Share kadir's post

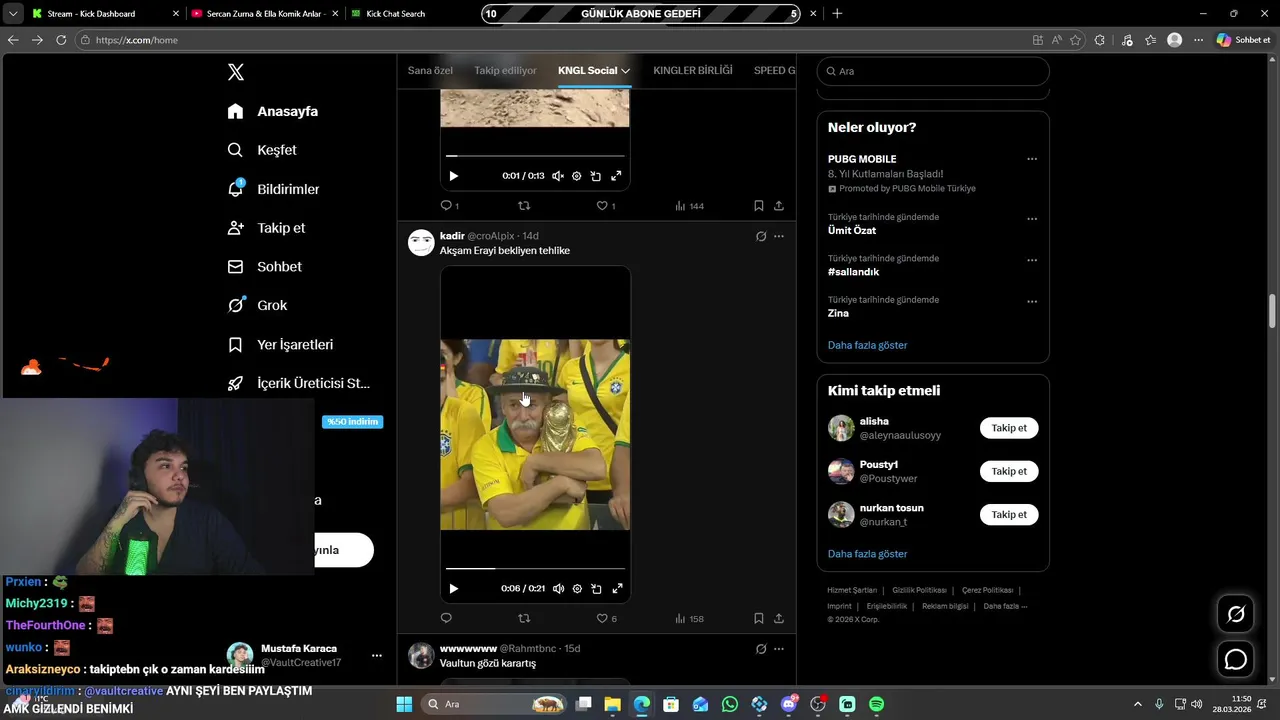(x=779, y=618)
